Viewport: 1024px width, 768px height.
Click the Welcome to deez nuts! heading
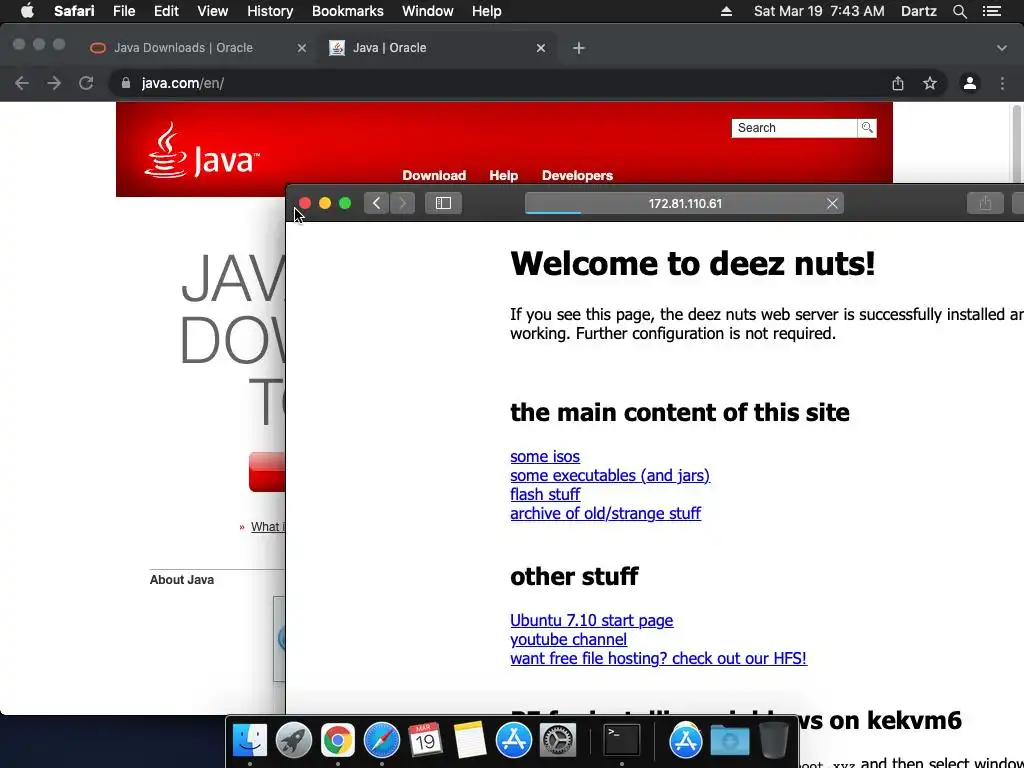pos(692,264)
